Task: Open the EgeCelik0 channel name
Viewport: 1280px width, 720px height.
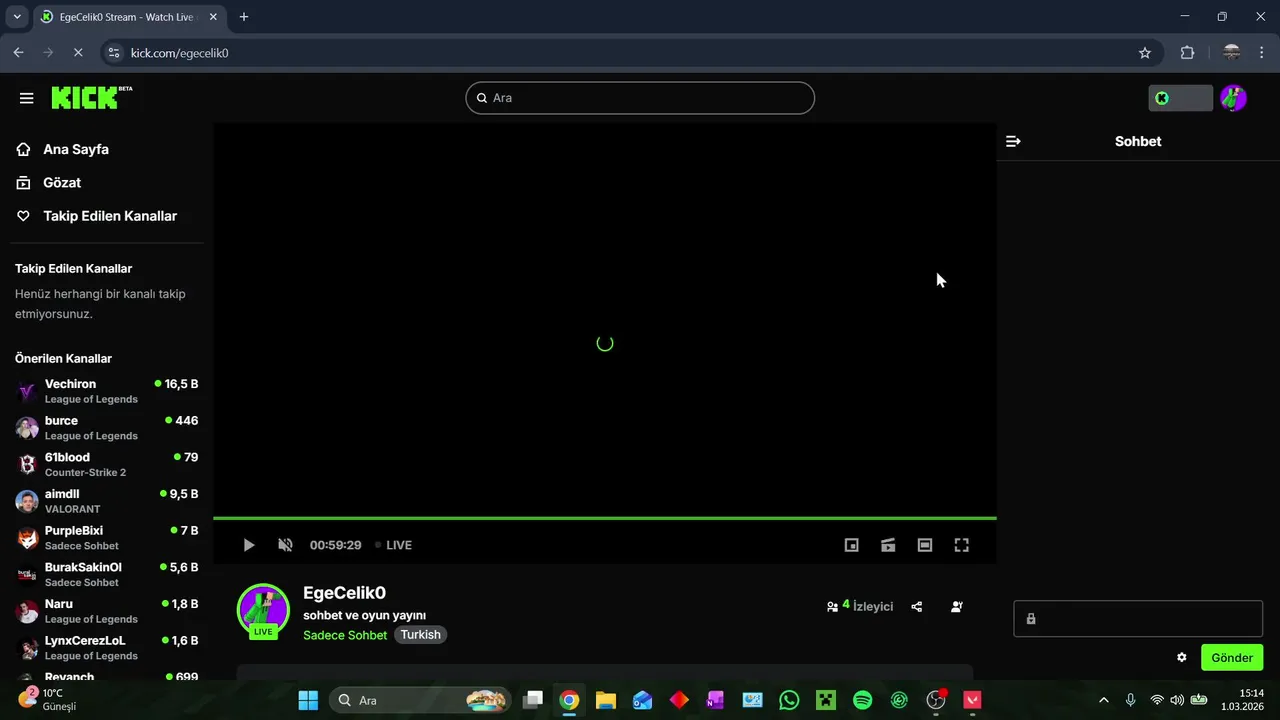Action: pos(344,593)
